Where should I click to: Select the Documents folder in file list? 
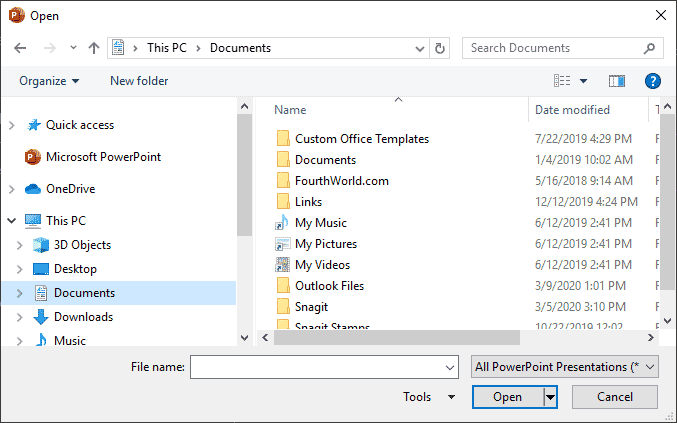[325, 160]
